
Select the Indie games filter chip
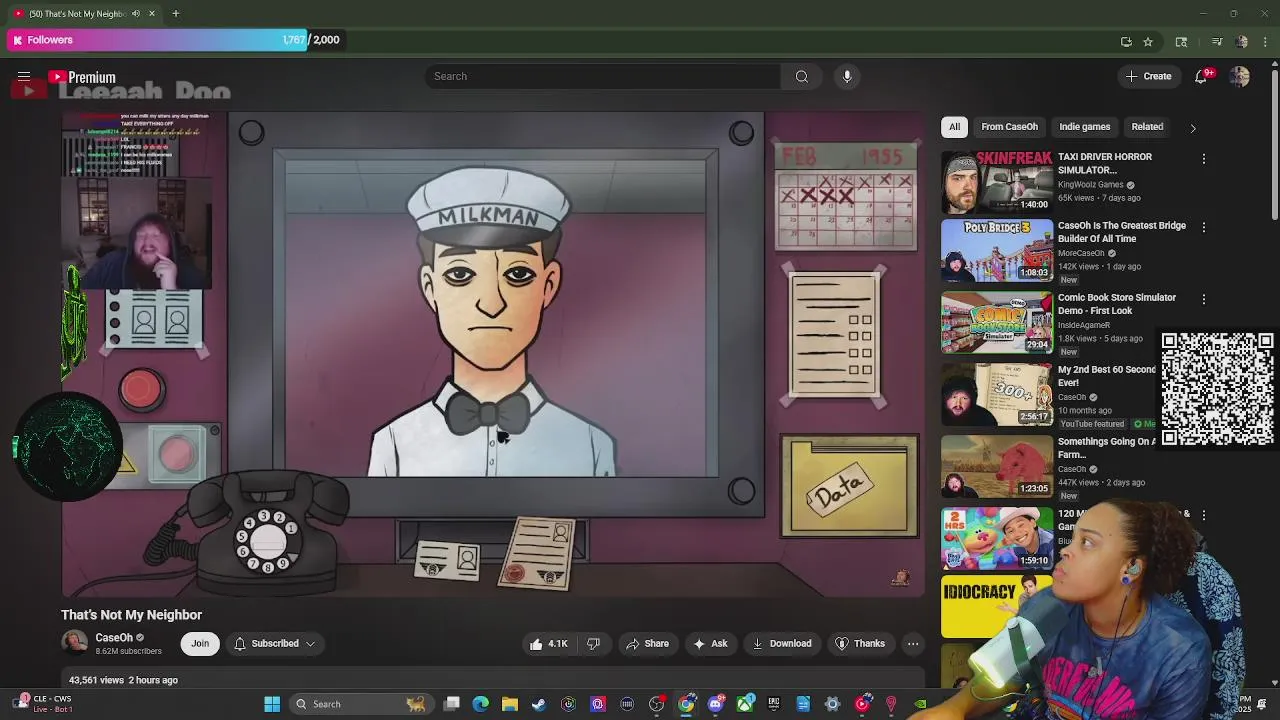point(1084,127)
